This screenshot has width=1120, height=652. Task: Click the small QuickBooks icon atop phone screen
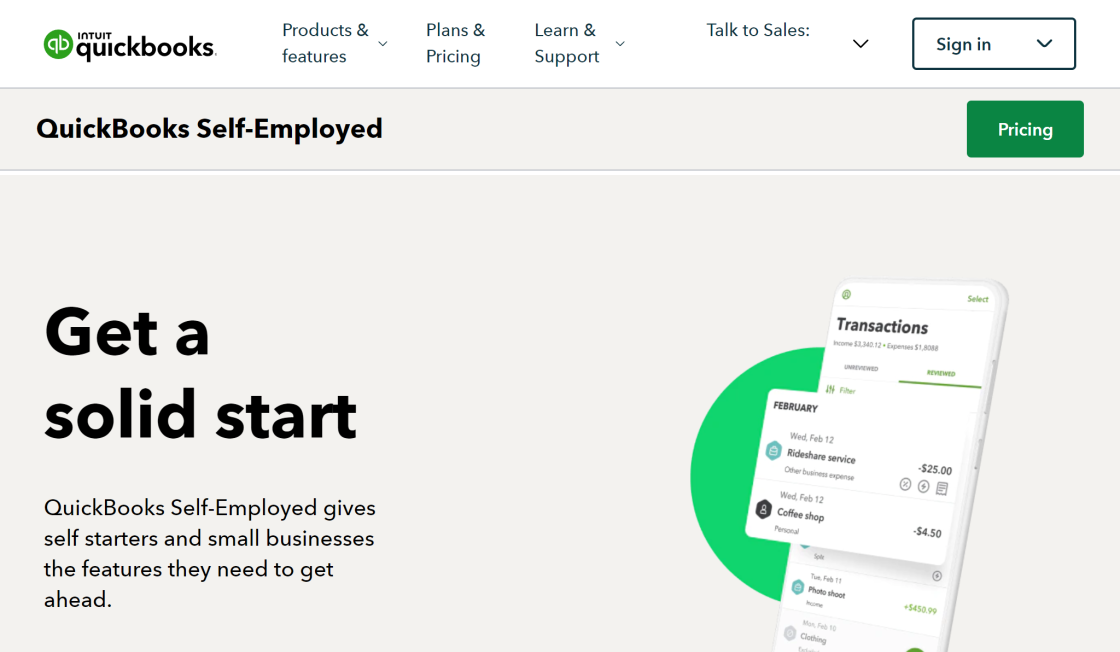(x=846, y=294)
